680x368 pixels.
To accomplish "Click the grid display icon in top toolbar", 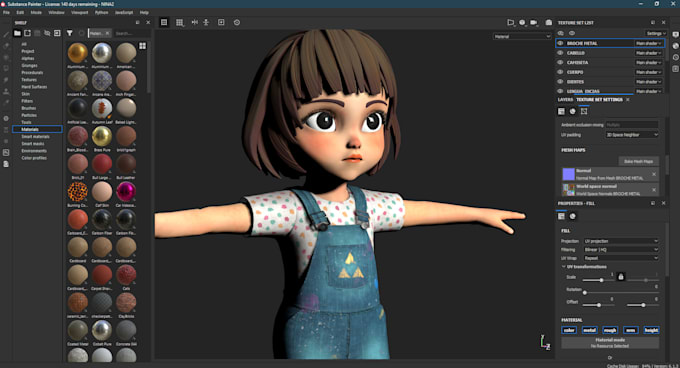I will point(180,22).
